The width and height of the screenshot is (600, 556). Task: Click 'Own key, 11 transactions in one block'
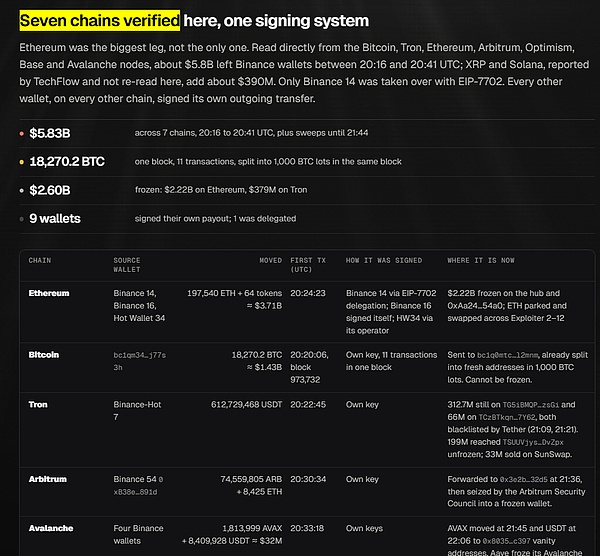tap(391, 361)
